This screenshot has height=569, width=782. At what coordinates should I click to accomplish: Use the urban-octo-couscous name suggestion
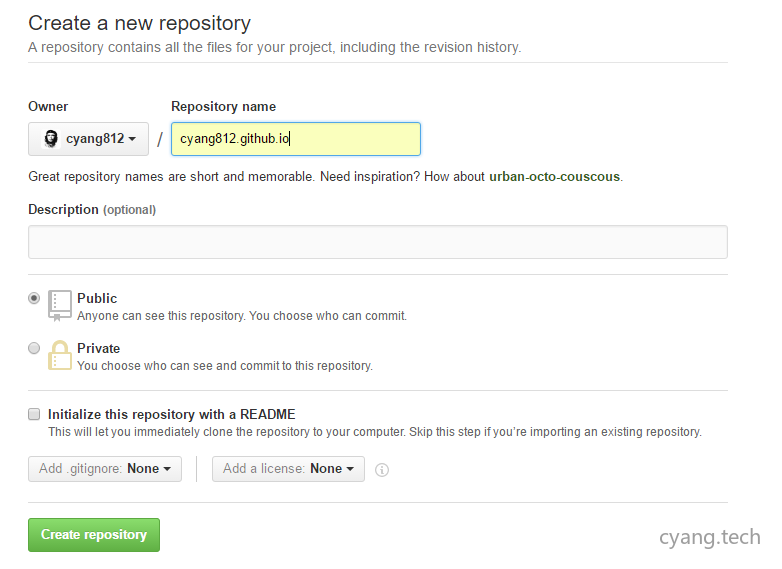click(x=554, y=177)
